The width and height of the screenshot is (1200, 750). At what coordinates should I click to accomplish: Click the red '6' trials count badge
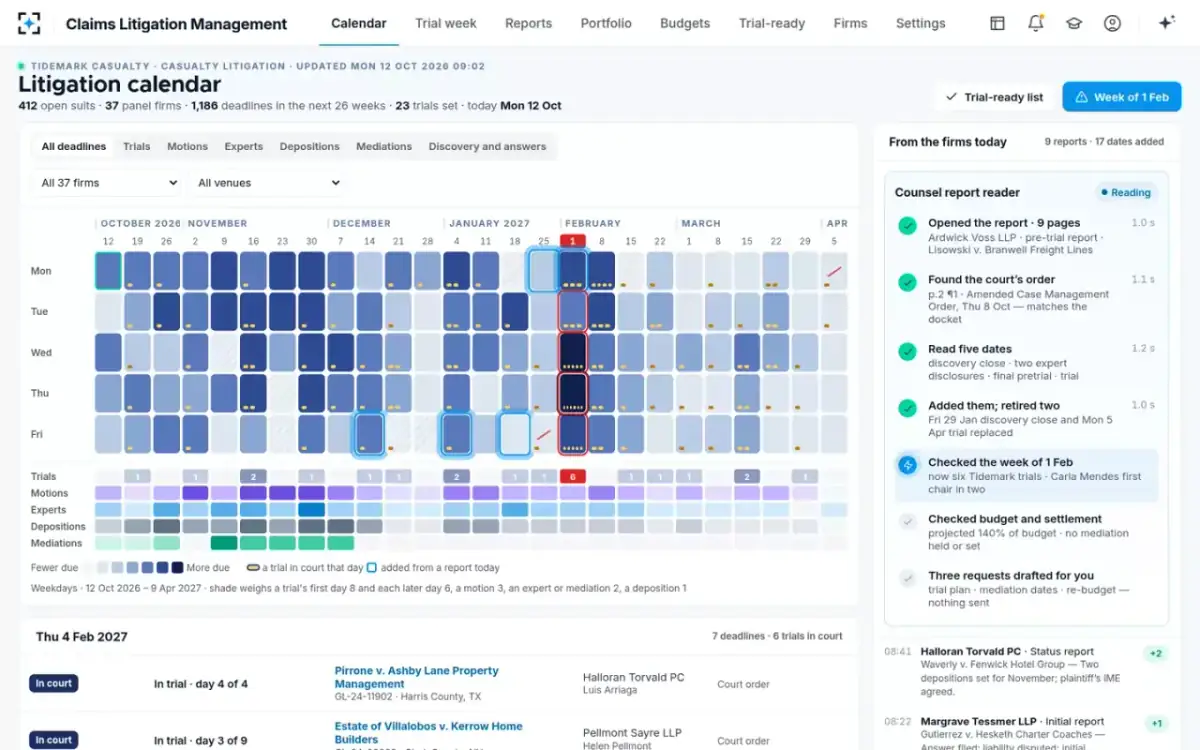point(573,476)
